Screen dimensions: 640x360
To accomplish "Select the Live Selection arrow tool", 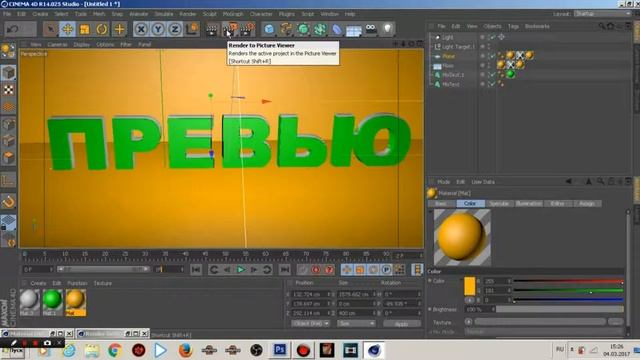I will [50, 29].
